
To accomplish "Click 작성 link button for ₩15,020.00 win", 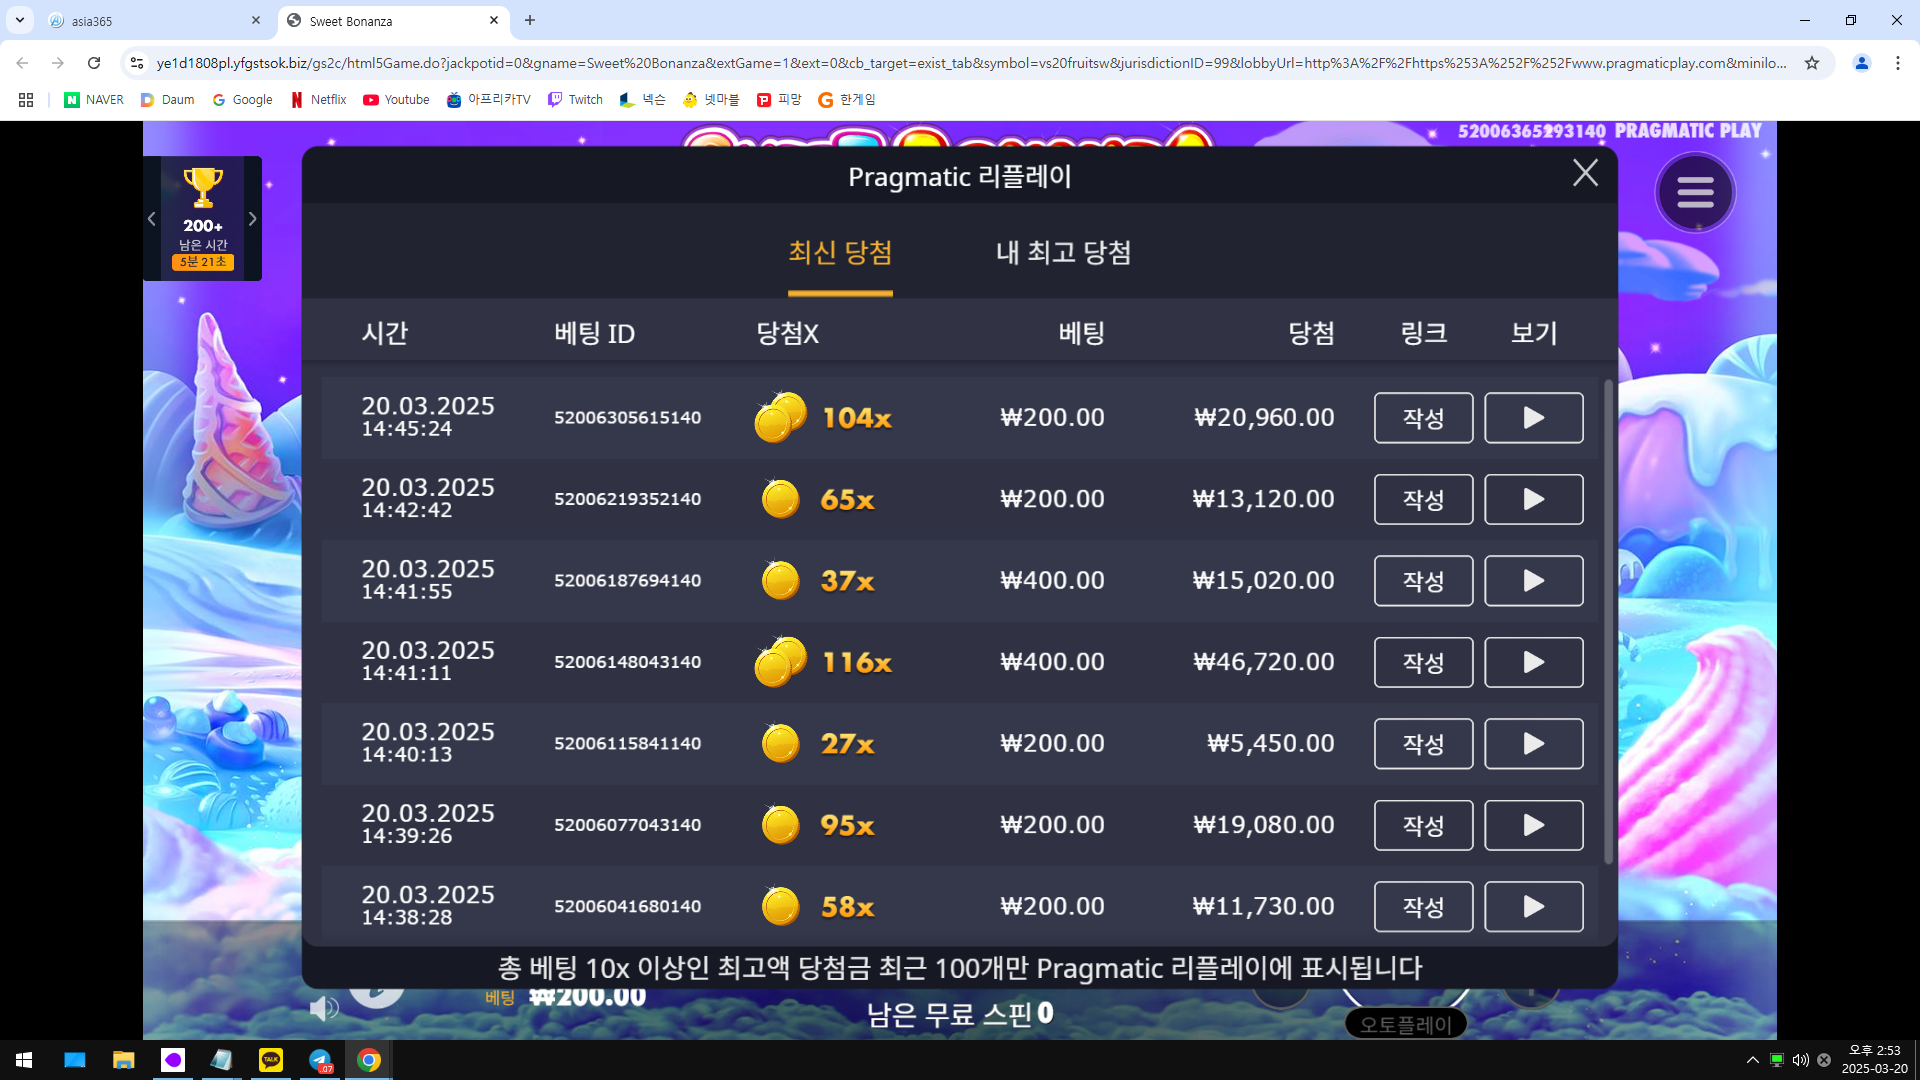I will click(x=1423, y=581).
